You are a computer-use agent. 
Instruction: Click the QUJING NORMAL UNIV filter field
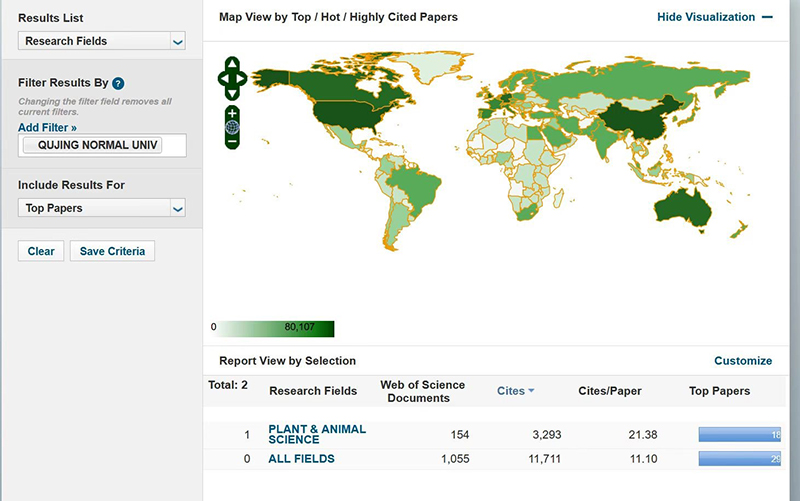[103, 146]
